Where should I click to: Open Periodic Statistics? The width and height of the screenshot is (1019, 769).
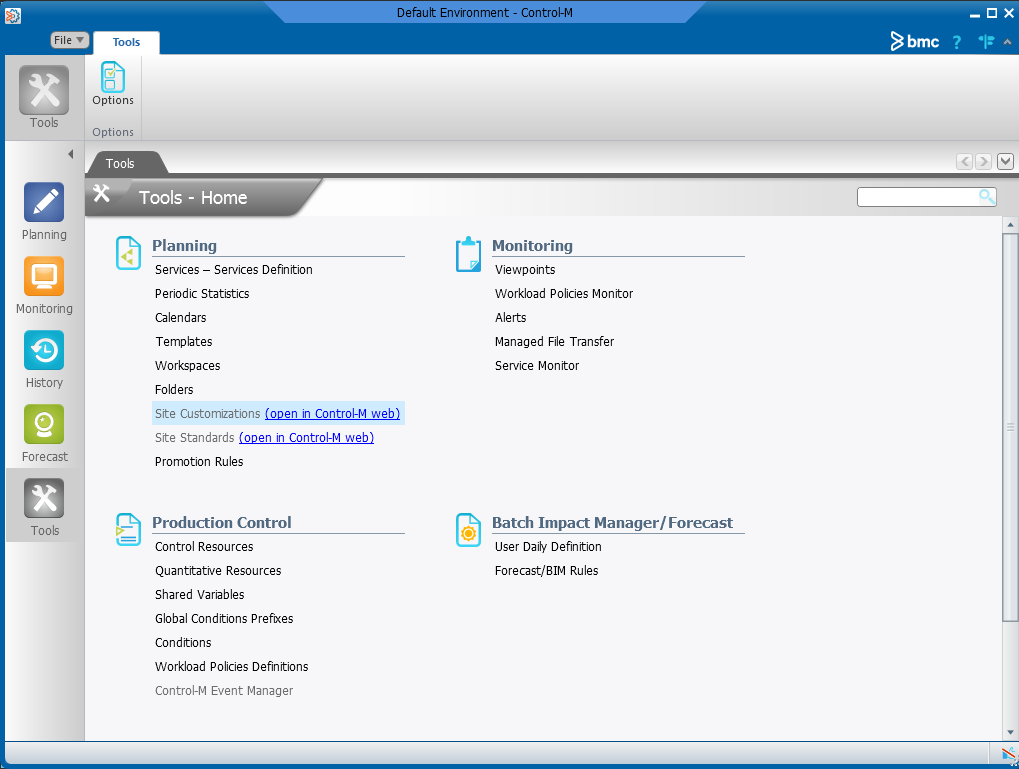[x=202, y=294]
